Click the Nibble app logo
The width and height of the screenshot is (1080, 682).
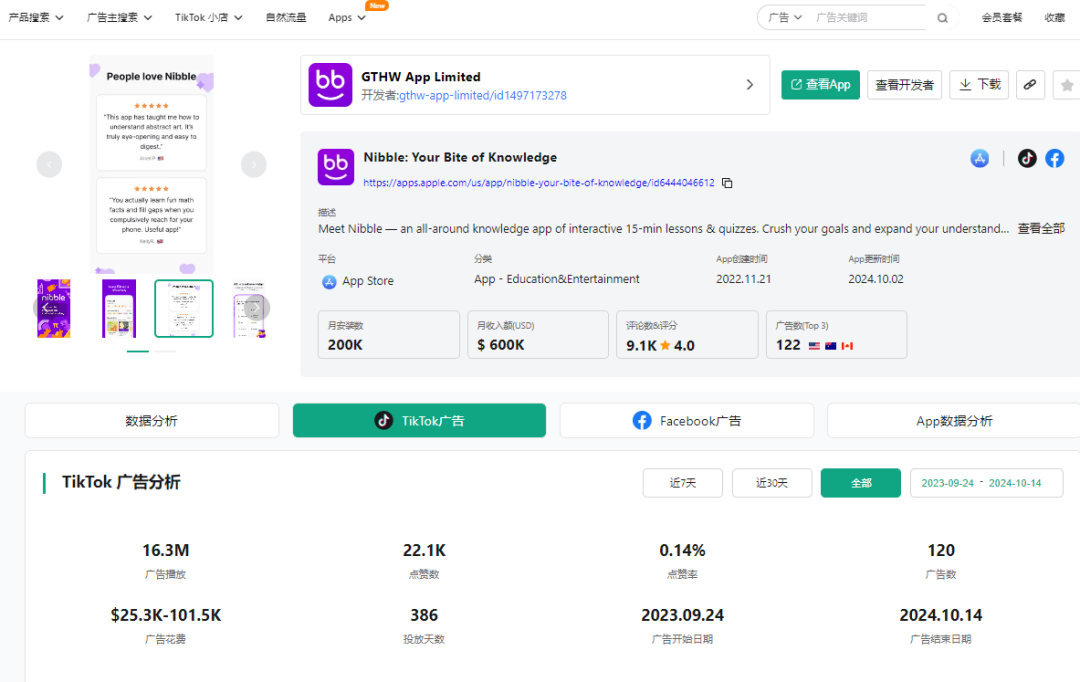click(335, 167)
